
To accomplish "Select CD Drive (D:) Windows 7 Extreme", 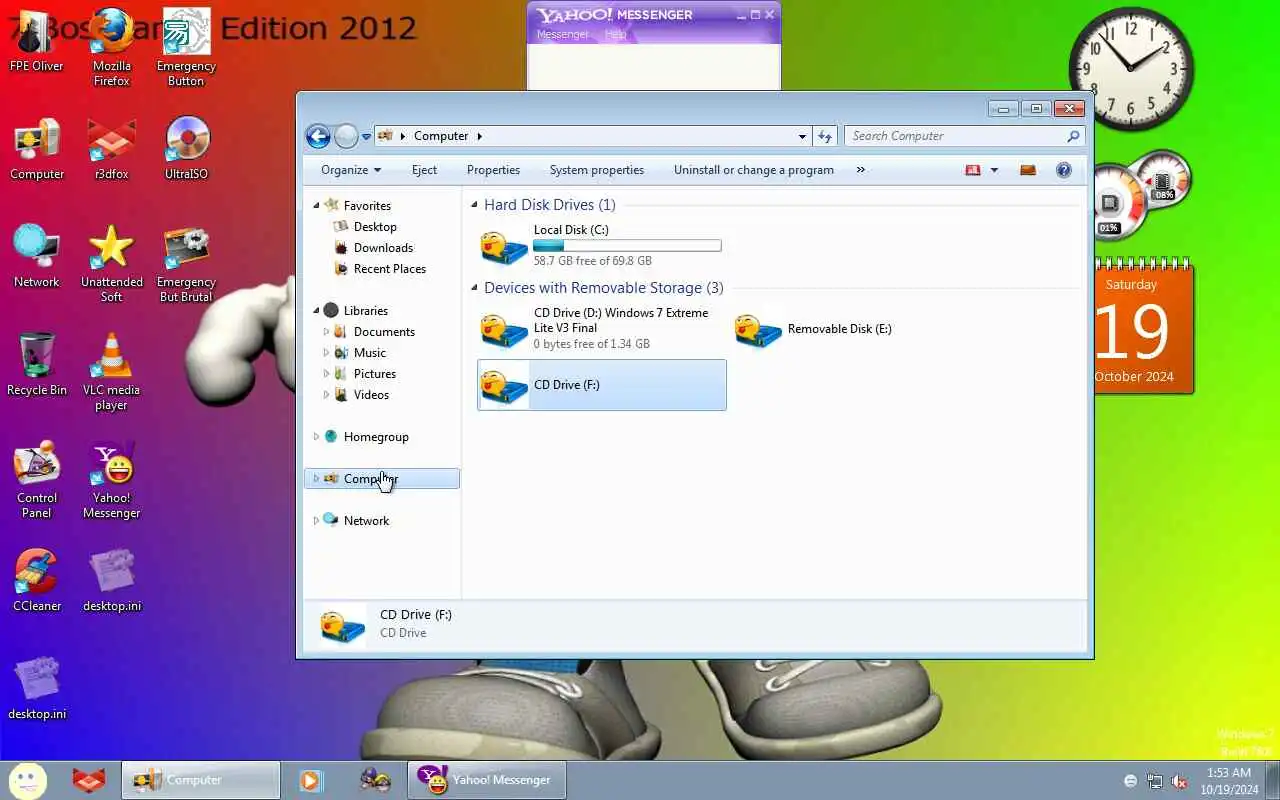I will tap(602, 328).
